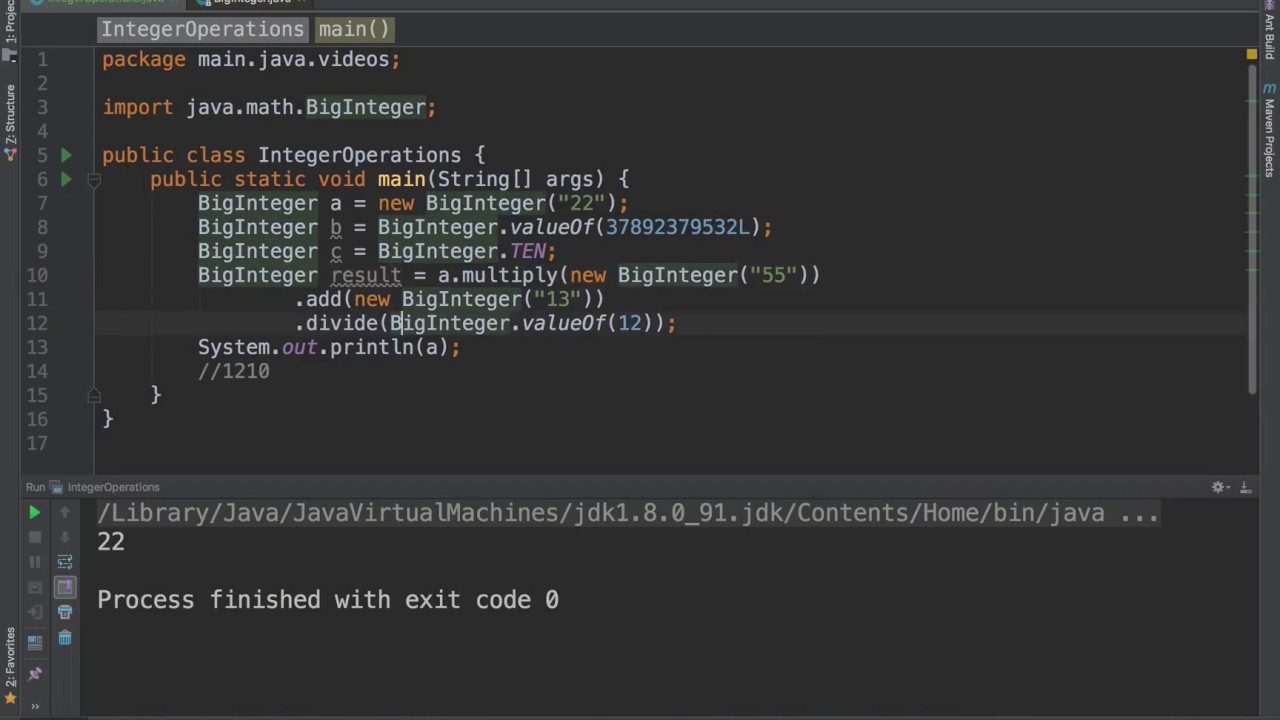Click the yellow error stripe marker
Image resolution: width=1280 pixels, height=720 pixels.
[x=1251, y=55]
